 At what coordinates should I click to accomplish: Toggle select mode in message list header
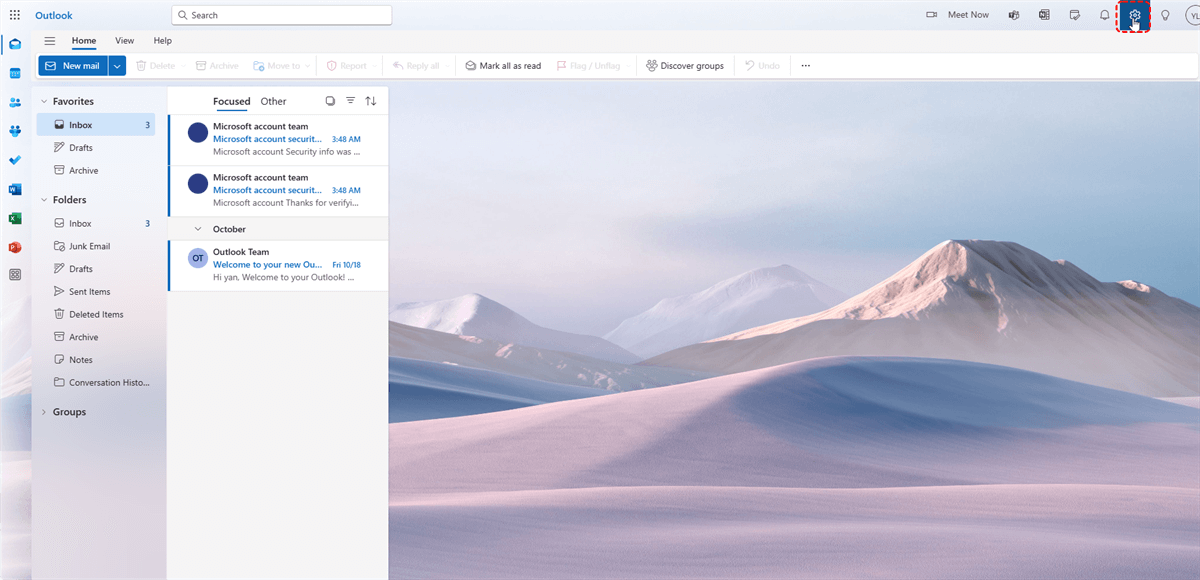click(x=330, y=101)
